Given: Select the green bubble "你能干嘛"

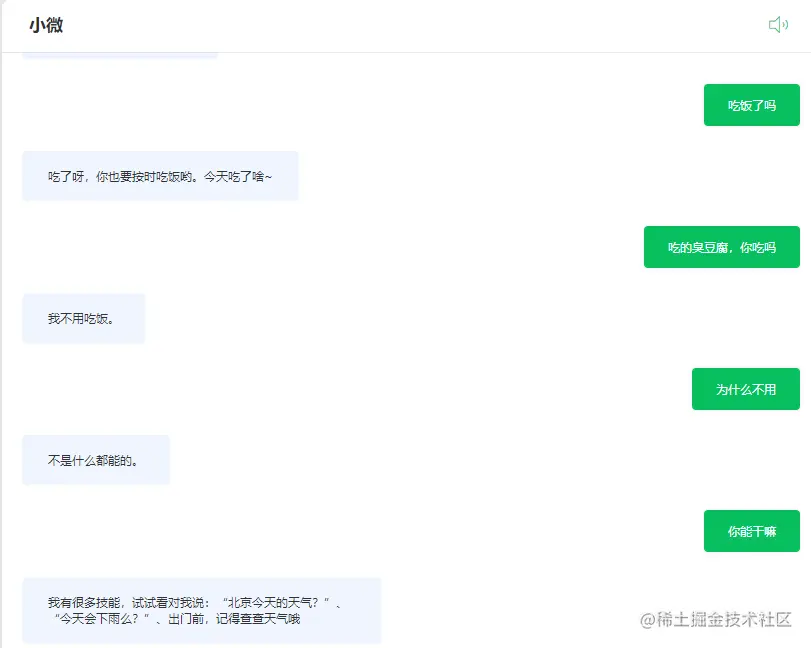Looking at the screenshot, I should 751,531.
